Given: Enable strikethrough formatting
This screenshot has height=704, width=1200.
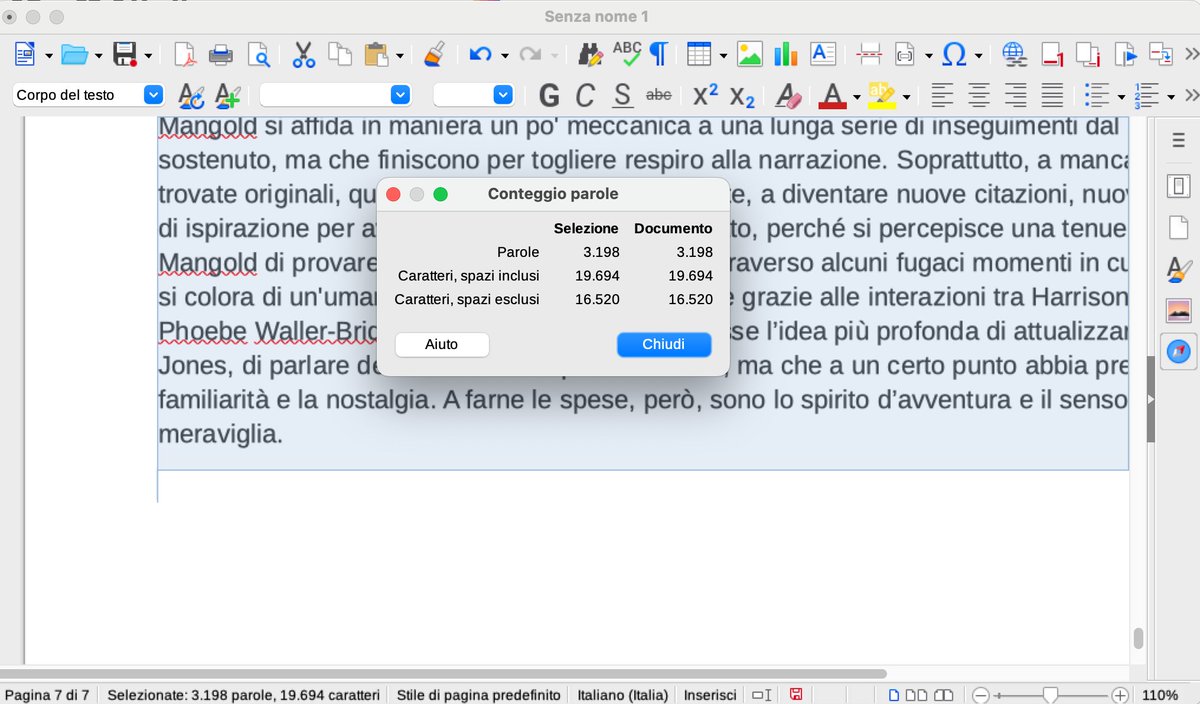Looking at the screenshot, I should coord(659,95).
